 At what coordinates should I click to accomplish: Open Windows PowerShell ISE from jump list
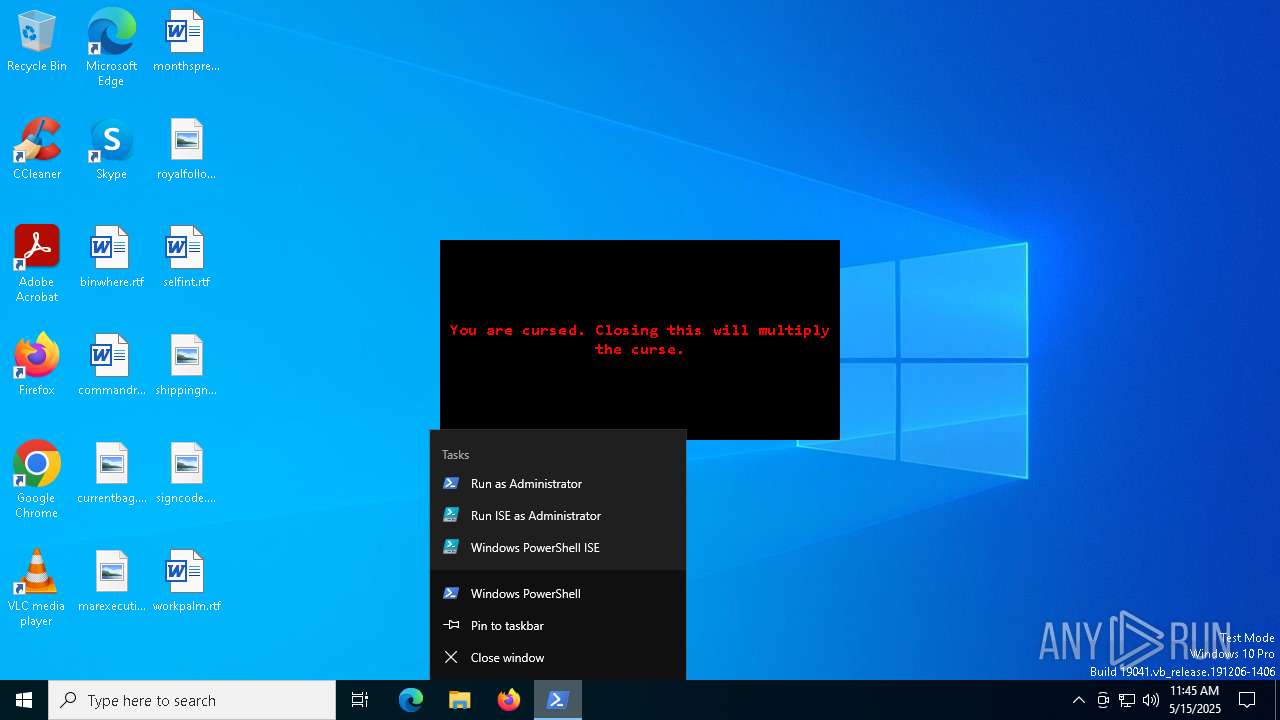pos(558,547)
